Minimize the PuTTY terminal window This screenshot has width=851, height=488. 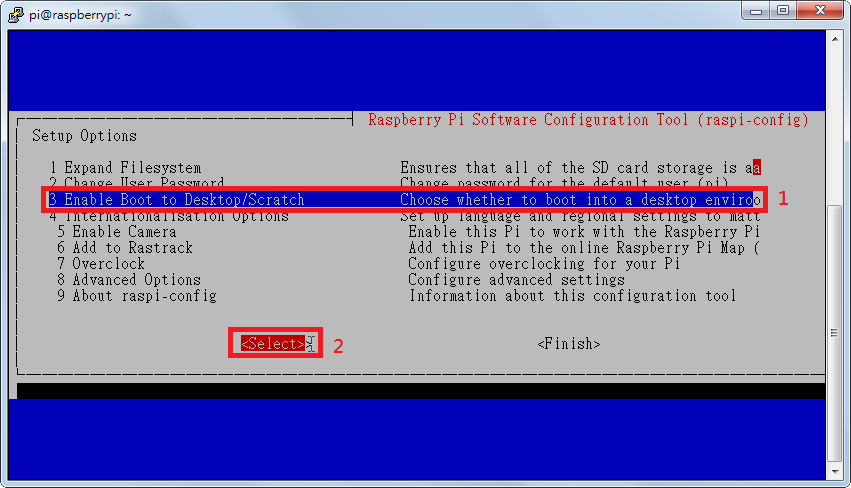pos(757,10)
